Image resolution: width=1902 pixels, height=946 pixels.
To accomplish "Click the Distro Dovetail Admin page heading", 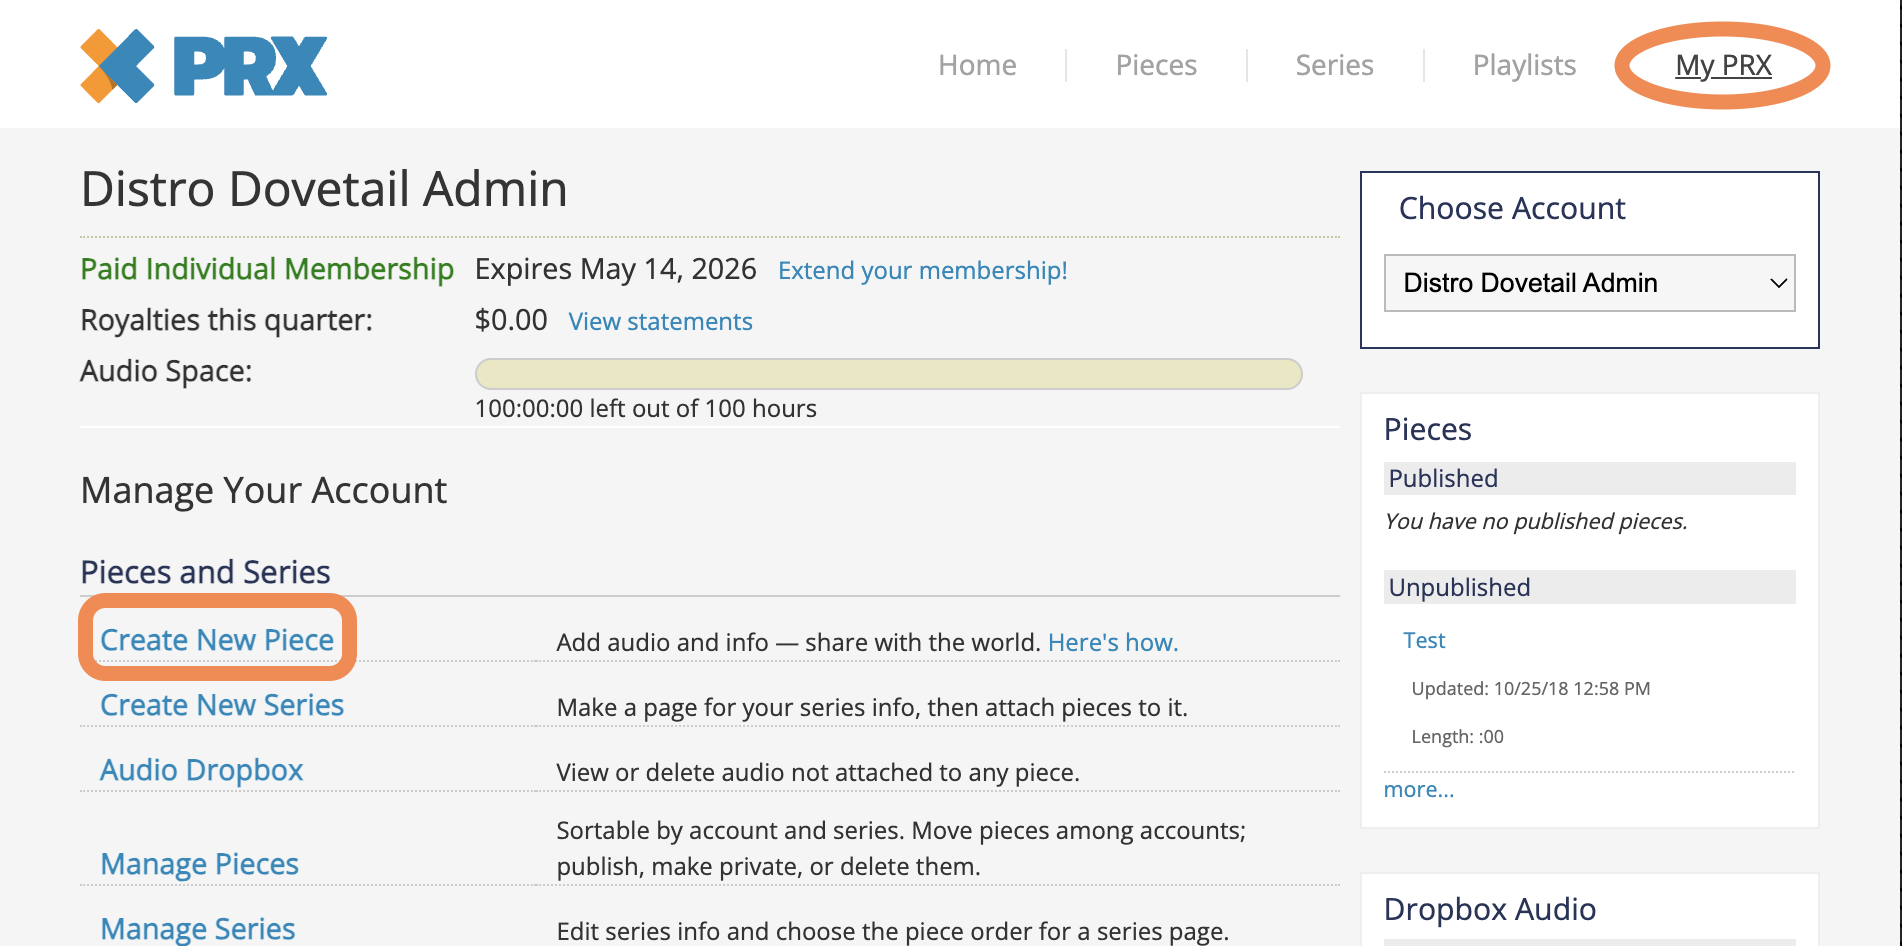I will [324, 189].
